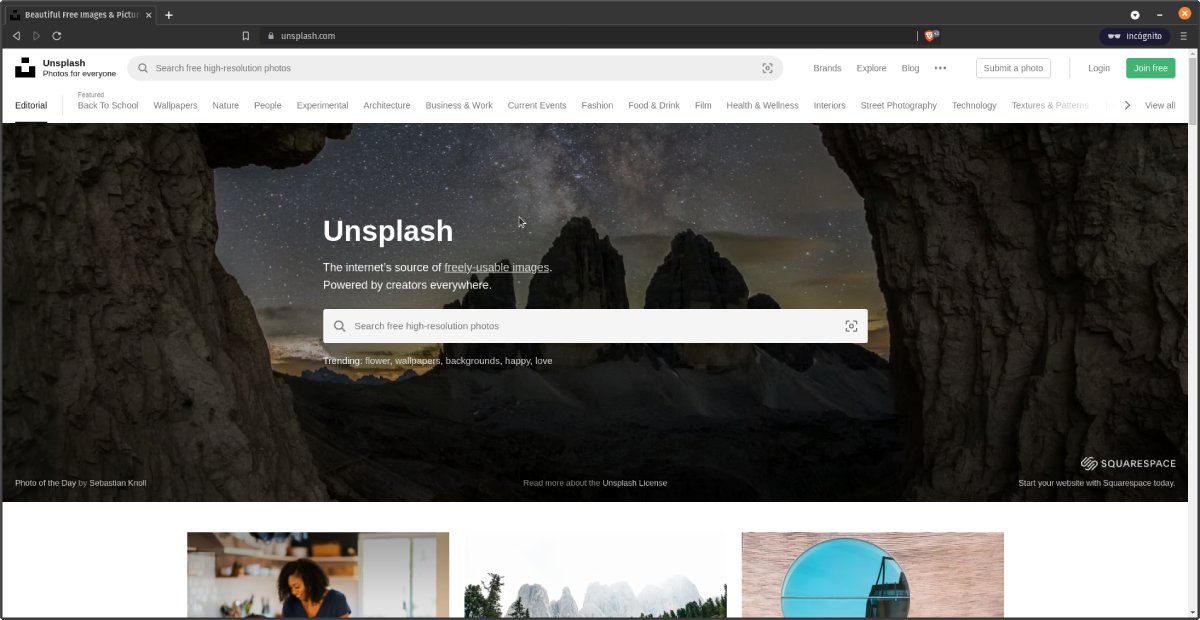This screenshot has height=620, width=1200.
Task: Open visual search in the top search bar
Action: (x=767, y=68)
